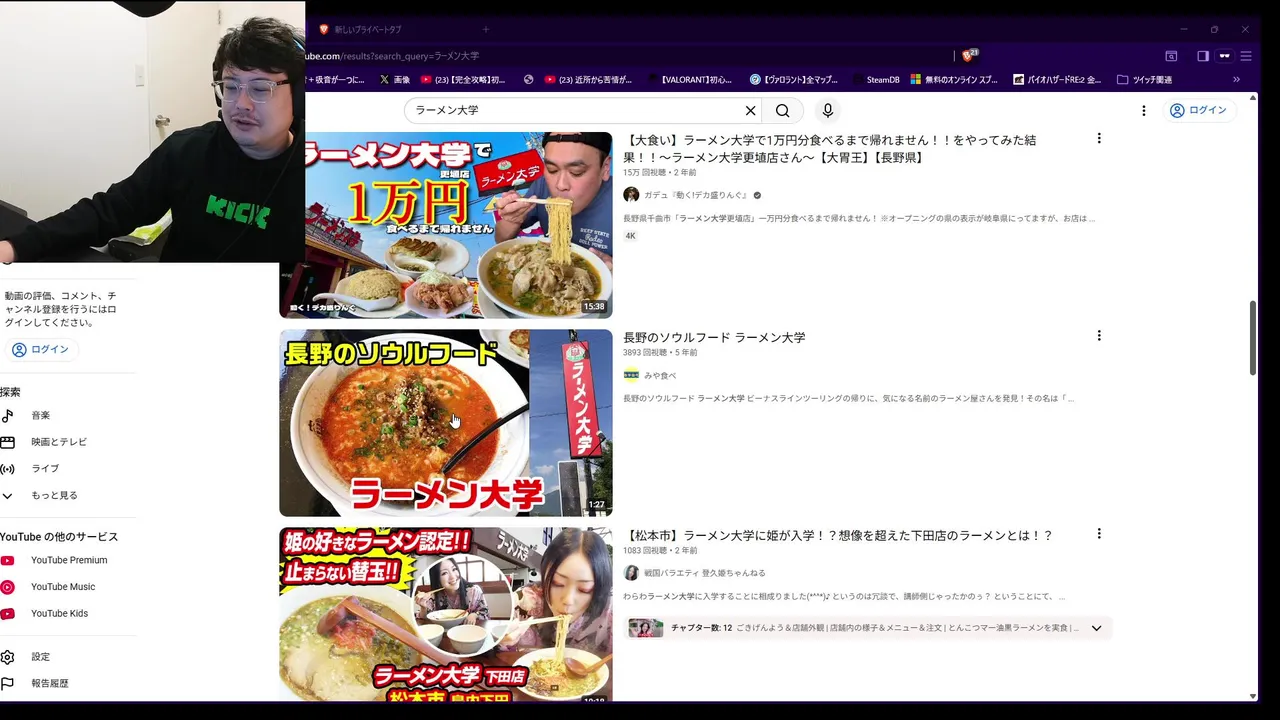
Task: Open the (23)【完全攻略】bookmark
Action: (x=463, y=80)
